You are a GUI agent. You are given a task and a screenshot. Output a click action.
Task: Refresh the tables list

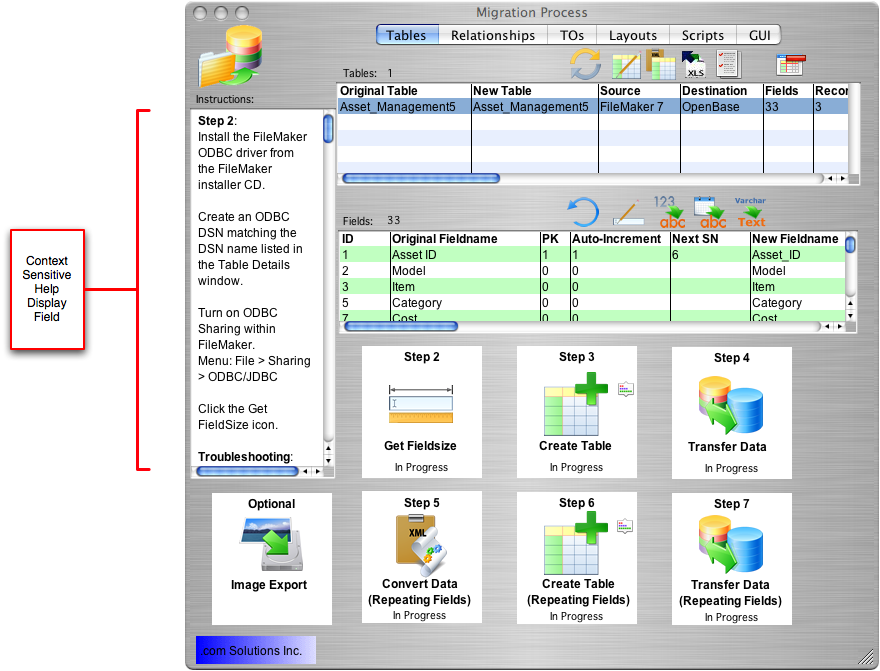point(585,63)
